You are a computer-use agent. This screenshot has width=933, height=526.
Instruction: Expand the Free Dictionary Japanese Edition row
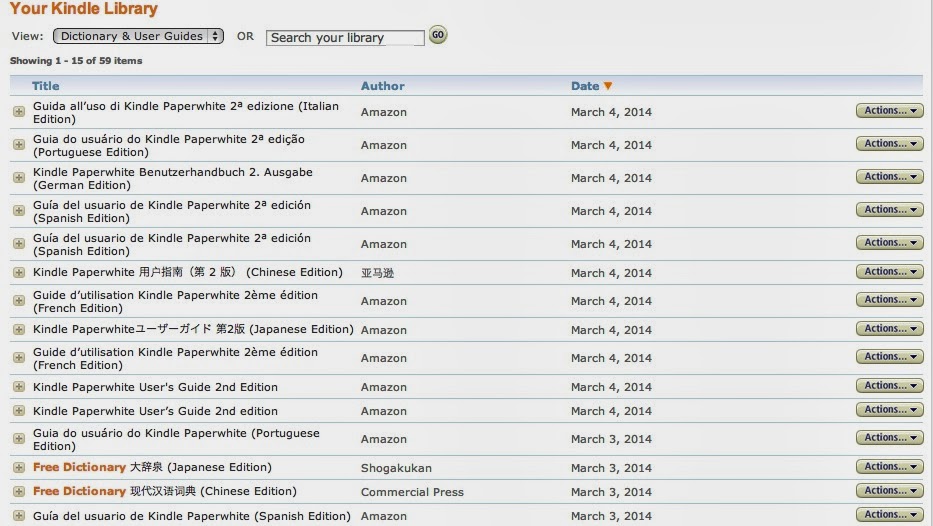19,468
